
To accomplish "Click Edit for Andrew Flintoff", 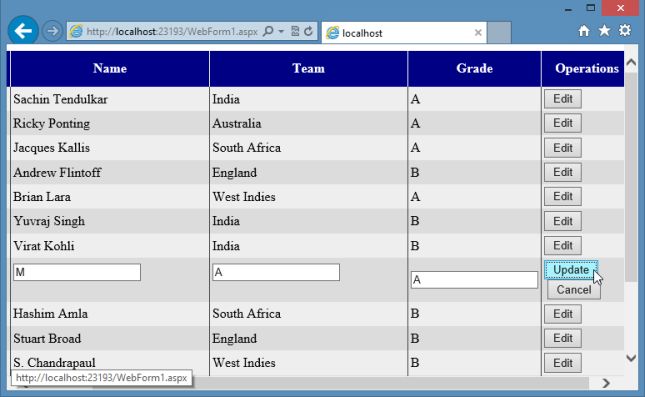I will coord(563,172).
